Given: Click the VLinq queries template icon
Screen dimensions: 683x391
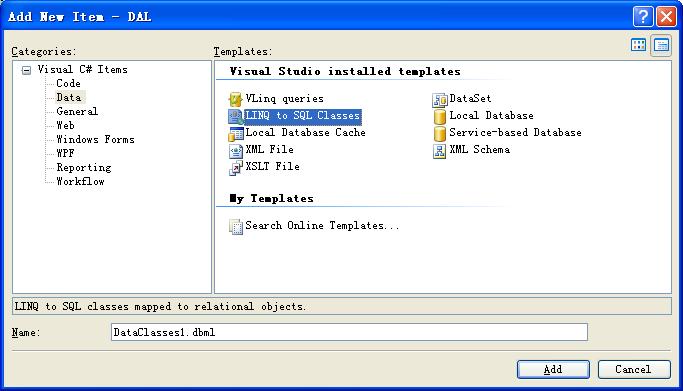Looking at the screenshot, I should click(235, 99).
